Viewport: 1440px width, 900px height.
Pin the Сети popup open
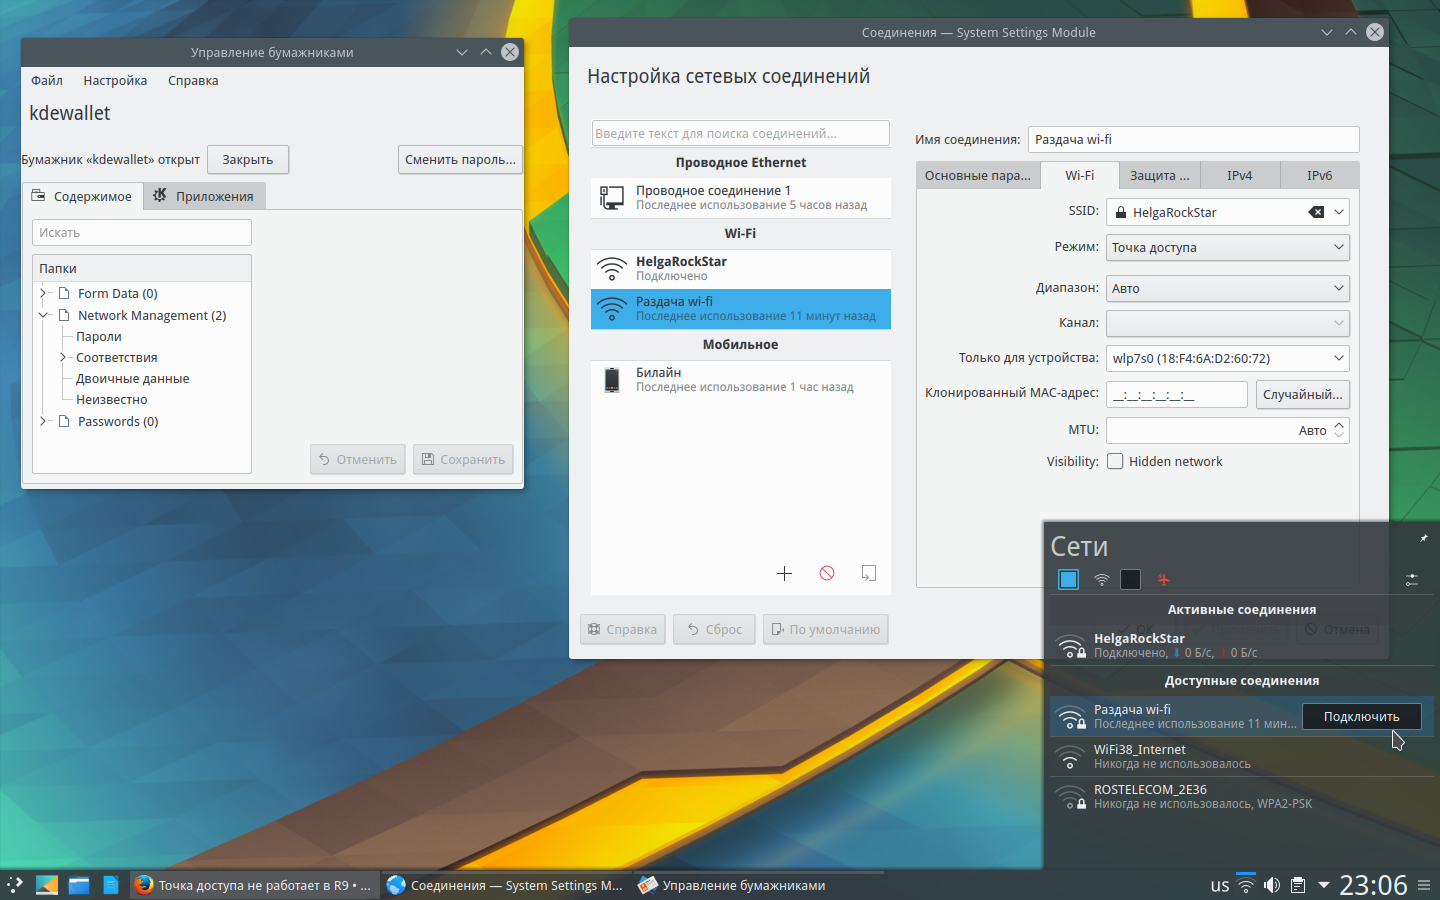(x=1423, y=538)
